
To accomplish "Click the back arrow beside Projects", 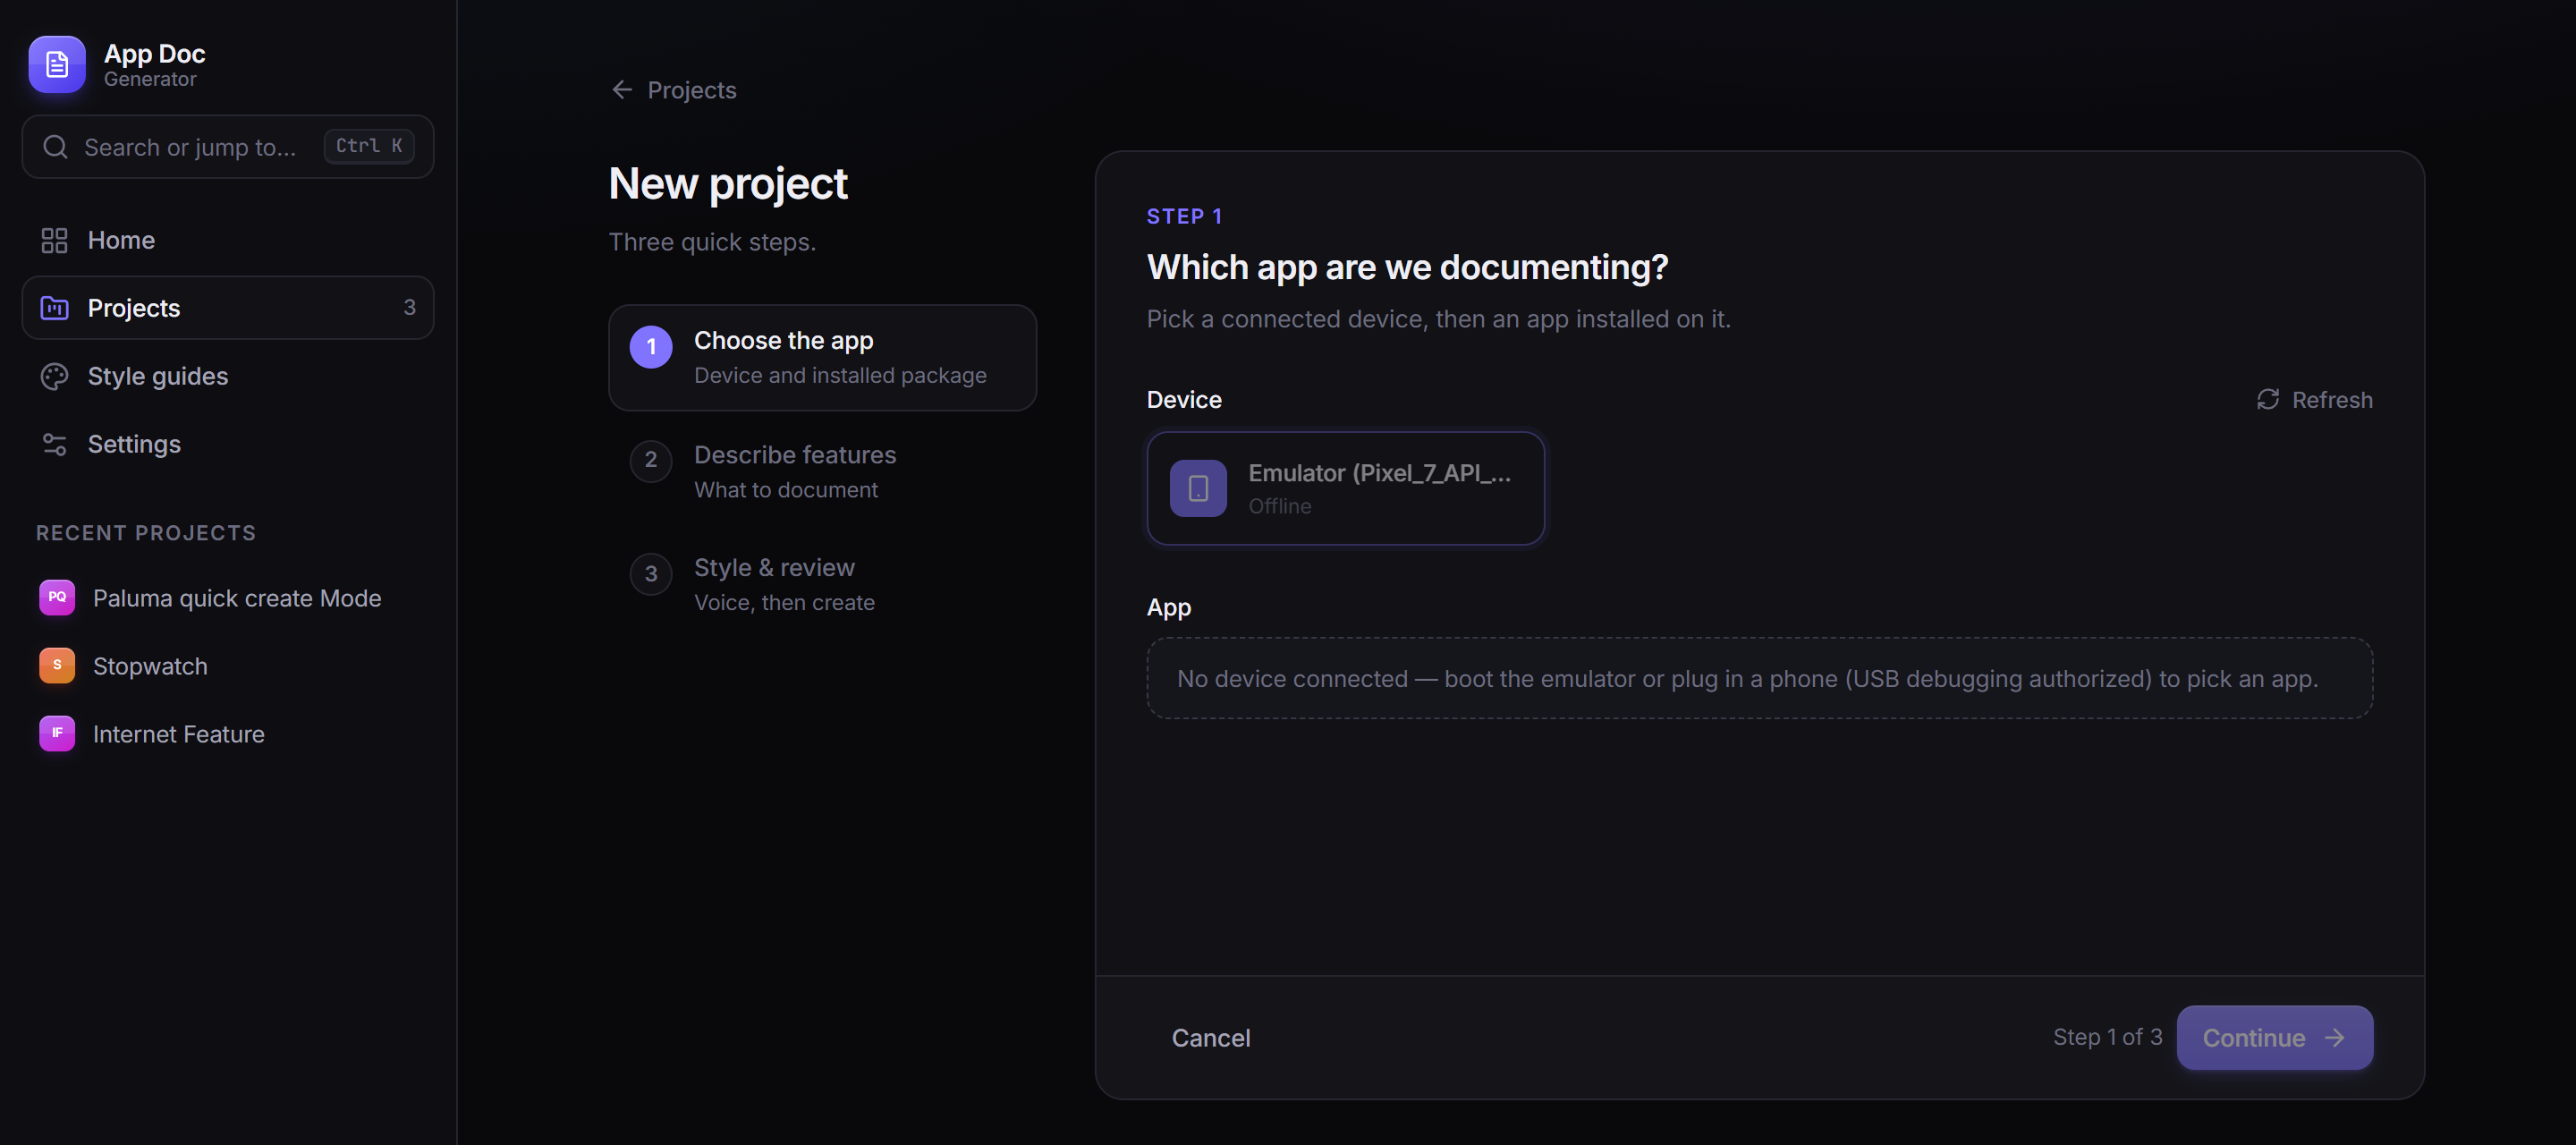I will (x=622, y=90).
